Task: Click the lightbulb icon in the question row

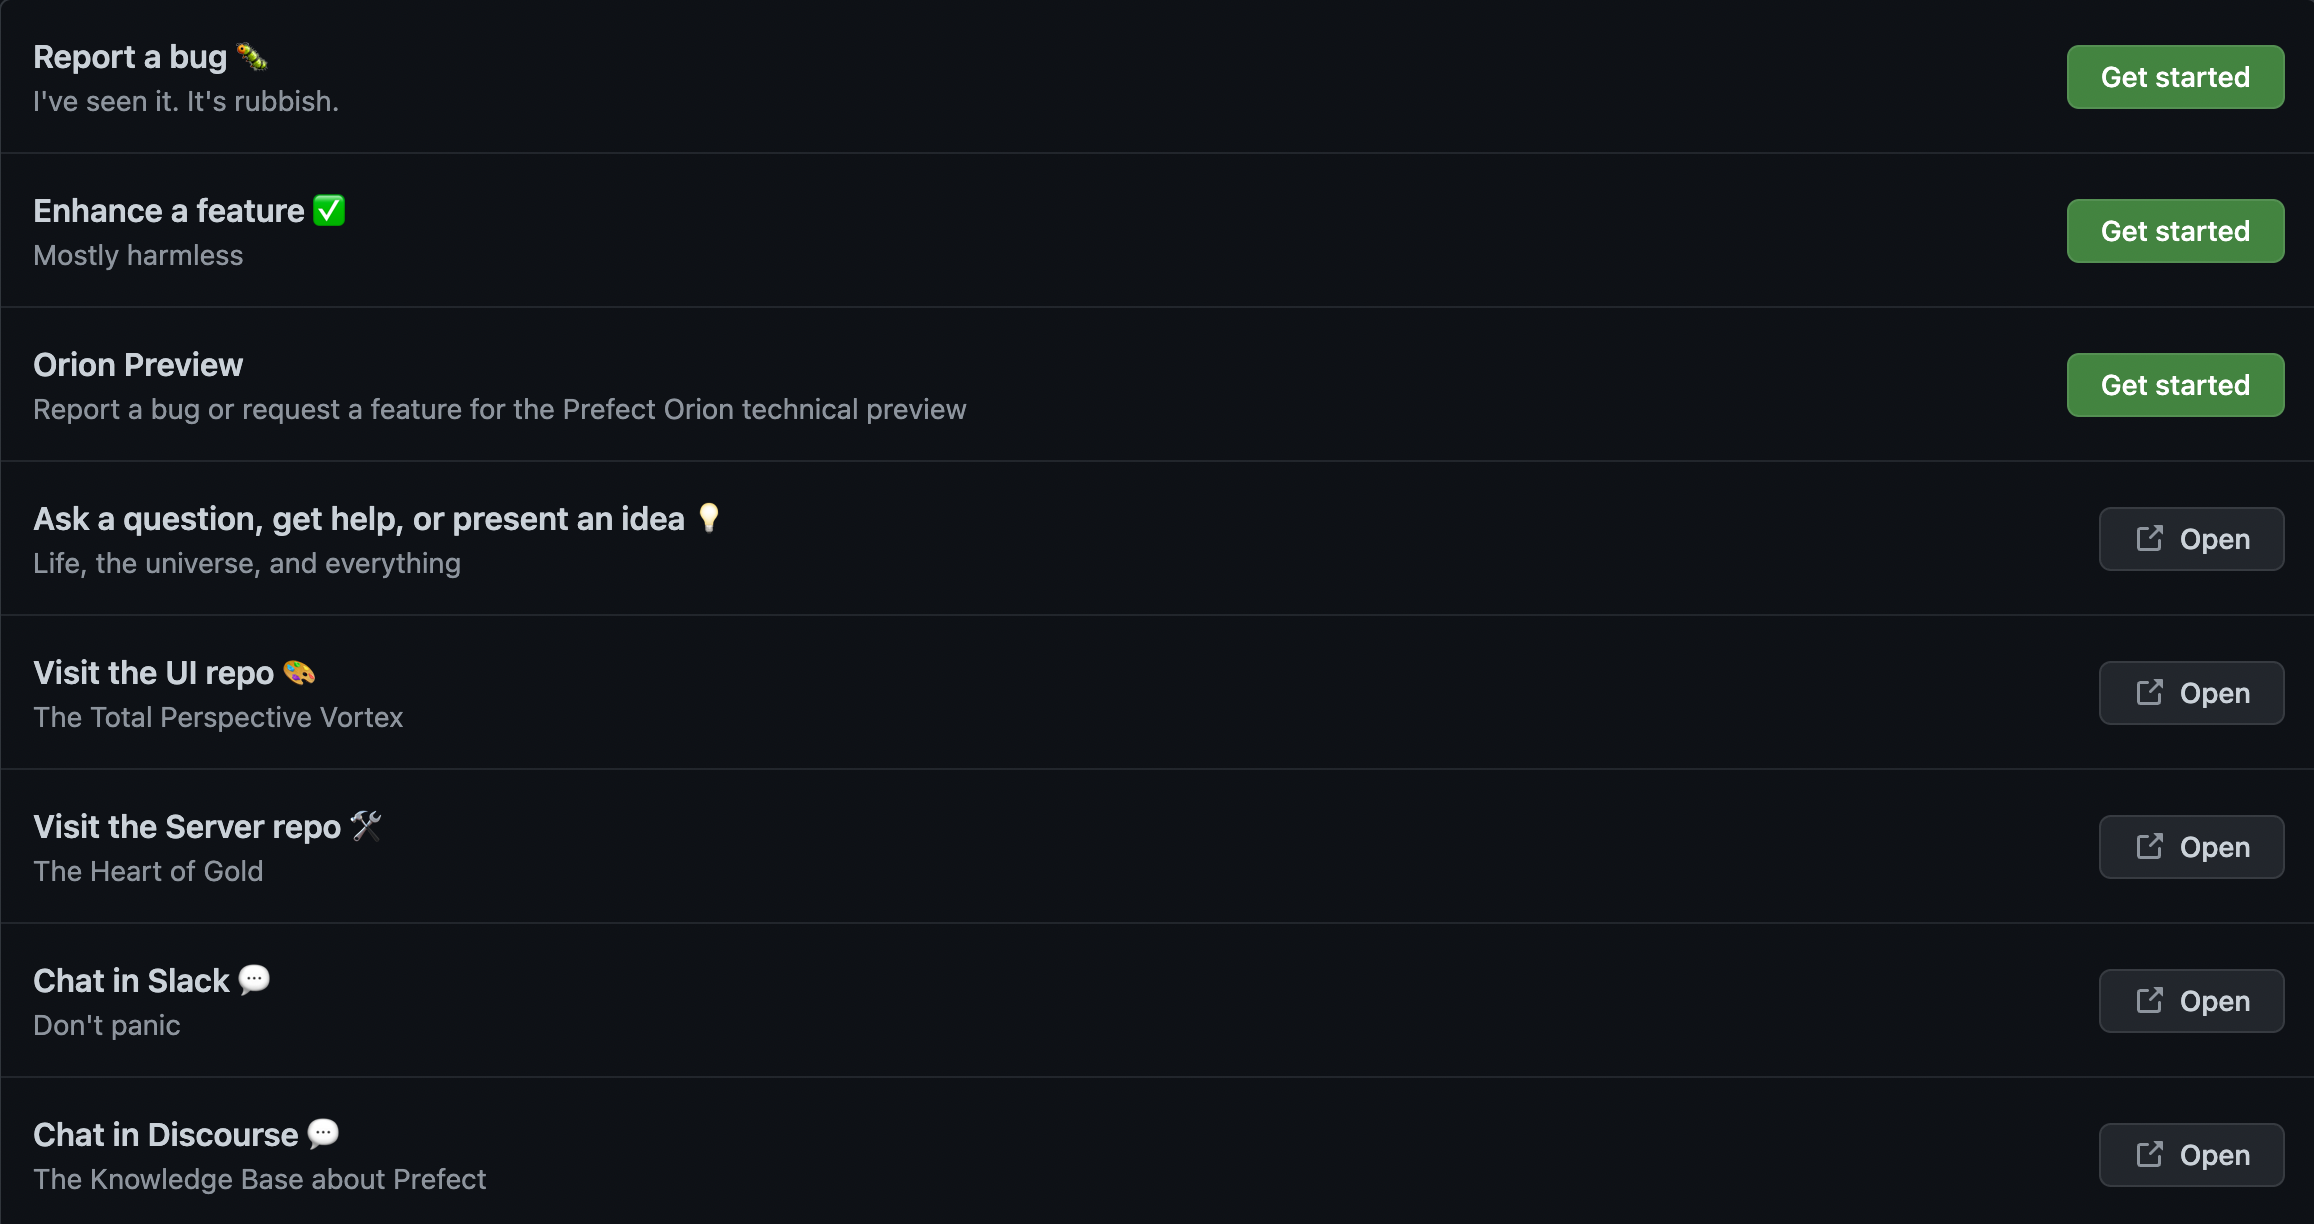Action: [710, 518]
